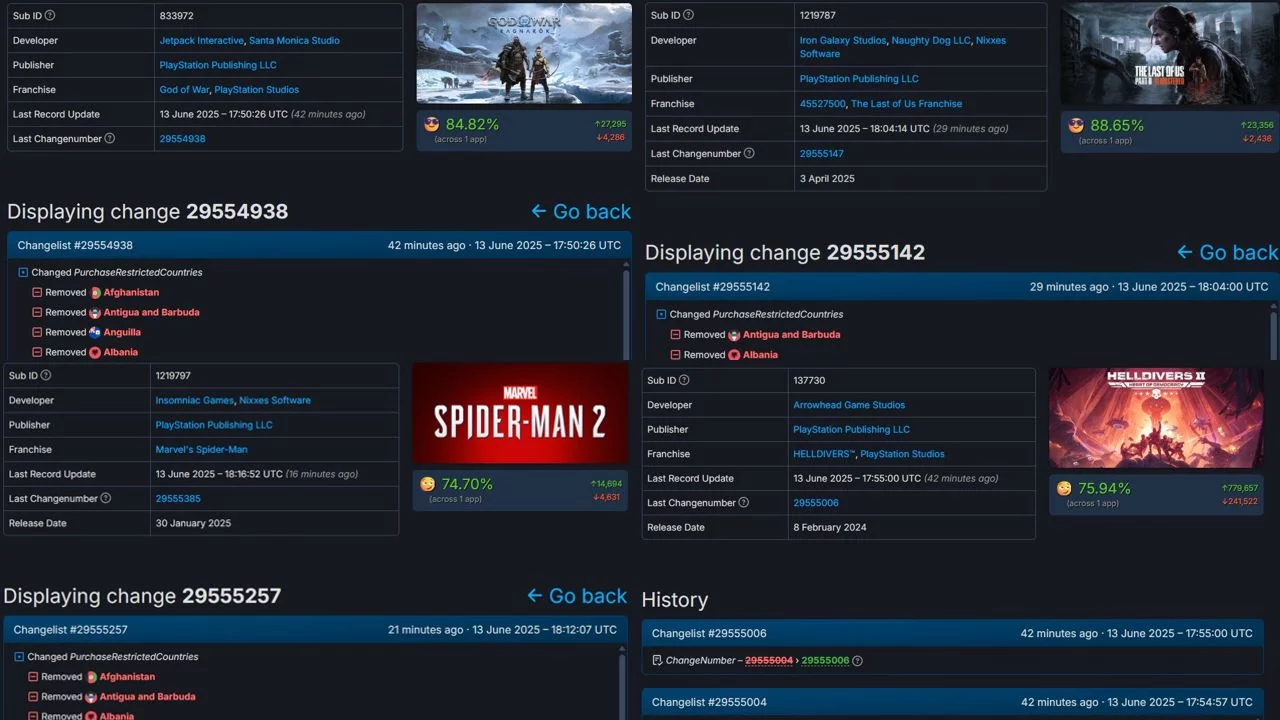This screenshot has height=720, width=1280.
Task: Click Albania flag icon in changelist #29555142
Action: coord(734,355)
